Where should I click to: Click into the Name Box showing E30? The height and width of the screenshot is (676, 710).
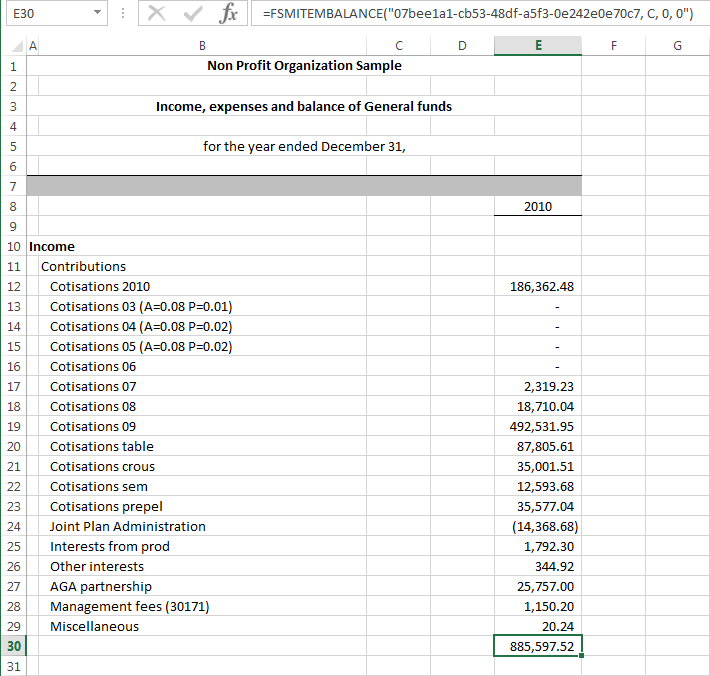tap(46, 14)
